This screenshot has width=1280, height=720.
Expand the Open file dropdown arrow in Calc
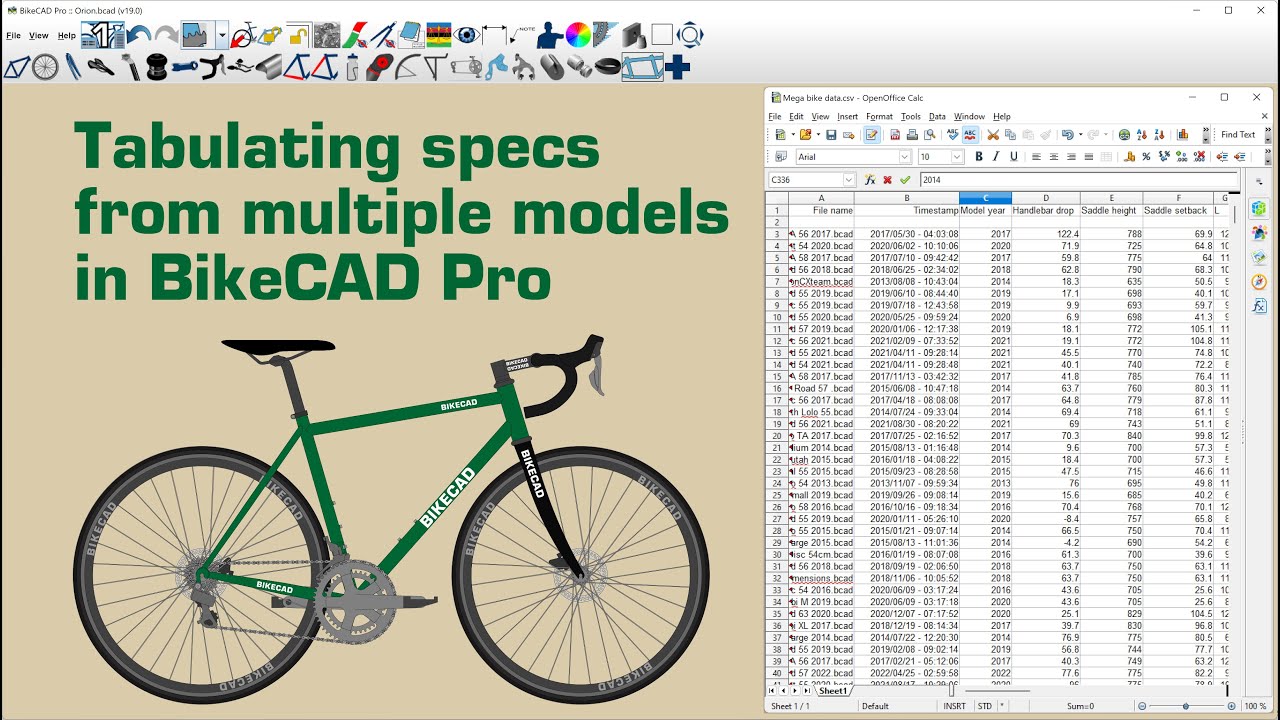coord(818,135)
